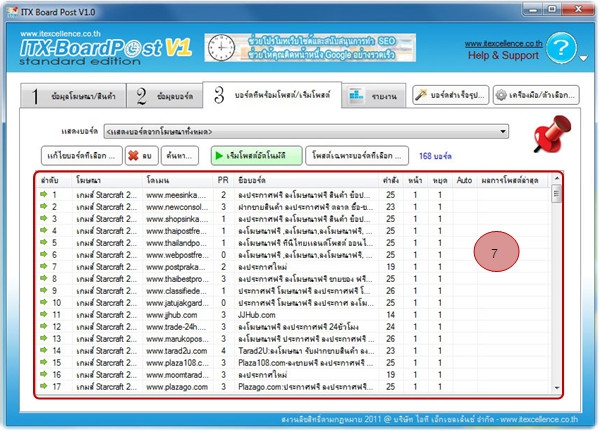The image size is (601, 431).
Task: Click โพสต์เฉพาะบอร์ดที่เลือก button
Action: pos(357,156)
